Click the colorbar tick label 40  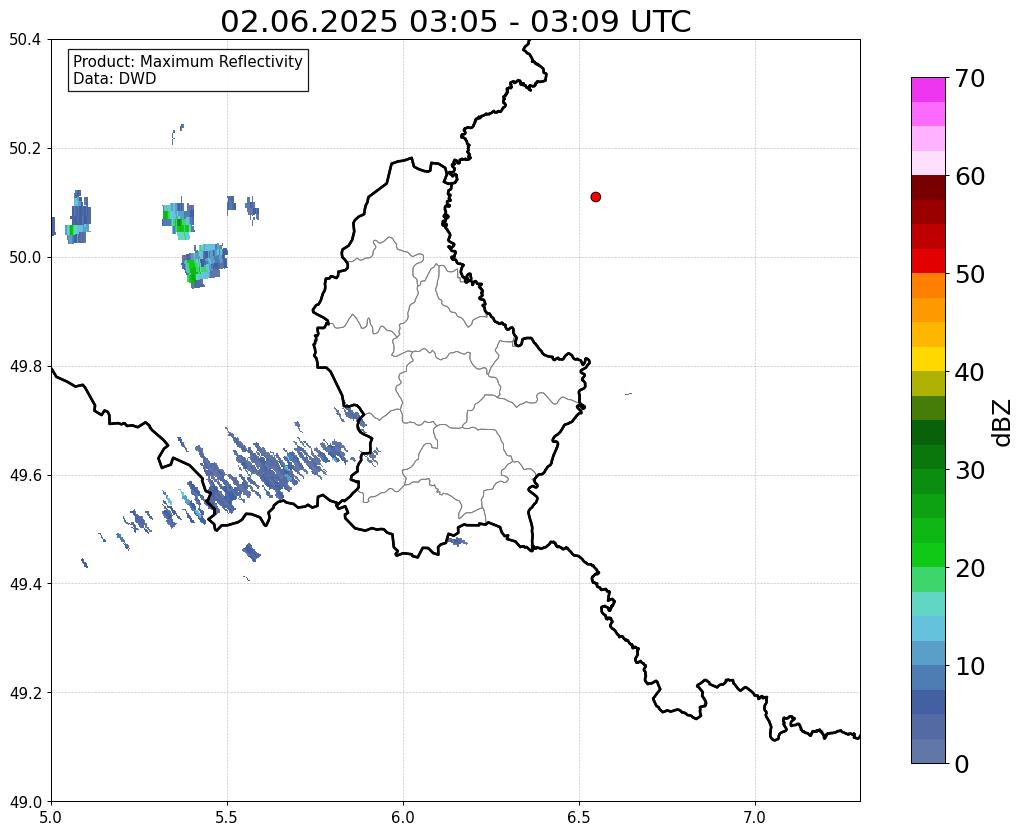[970, 372]
